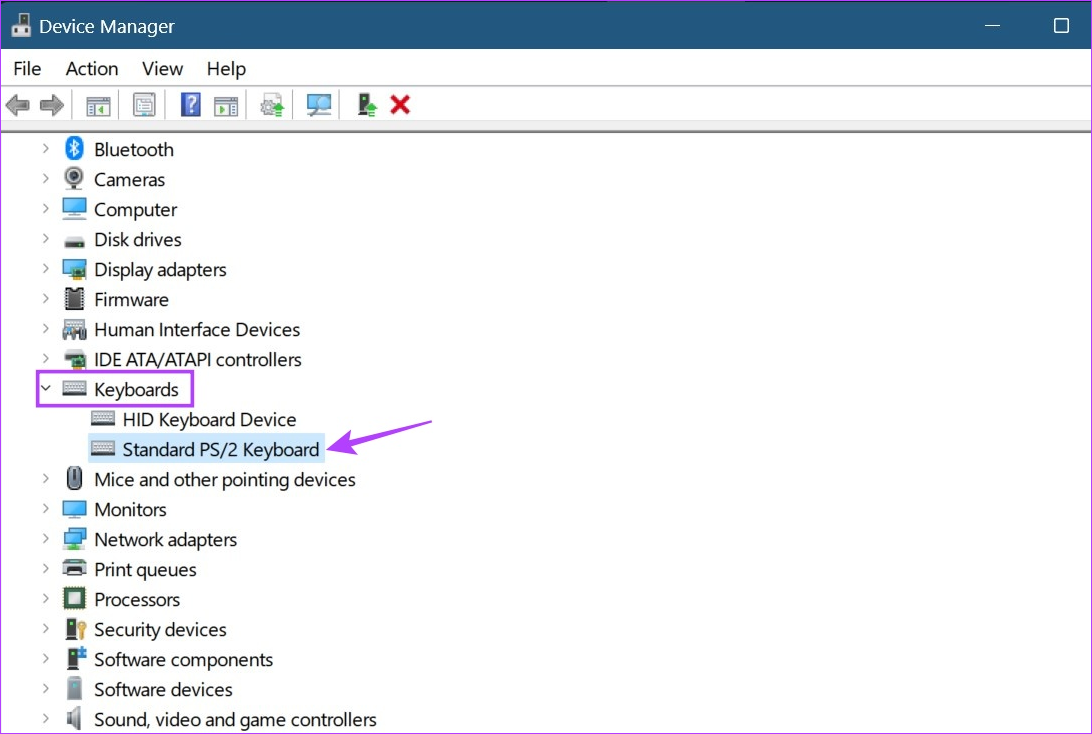Open the View menu
1092x734 pixels.
(162, 68)
